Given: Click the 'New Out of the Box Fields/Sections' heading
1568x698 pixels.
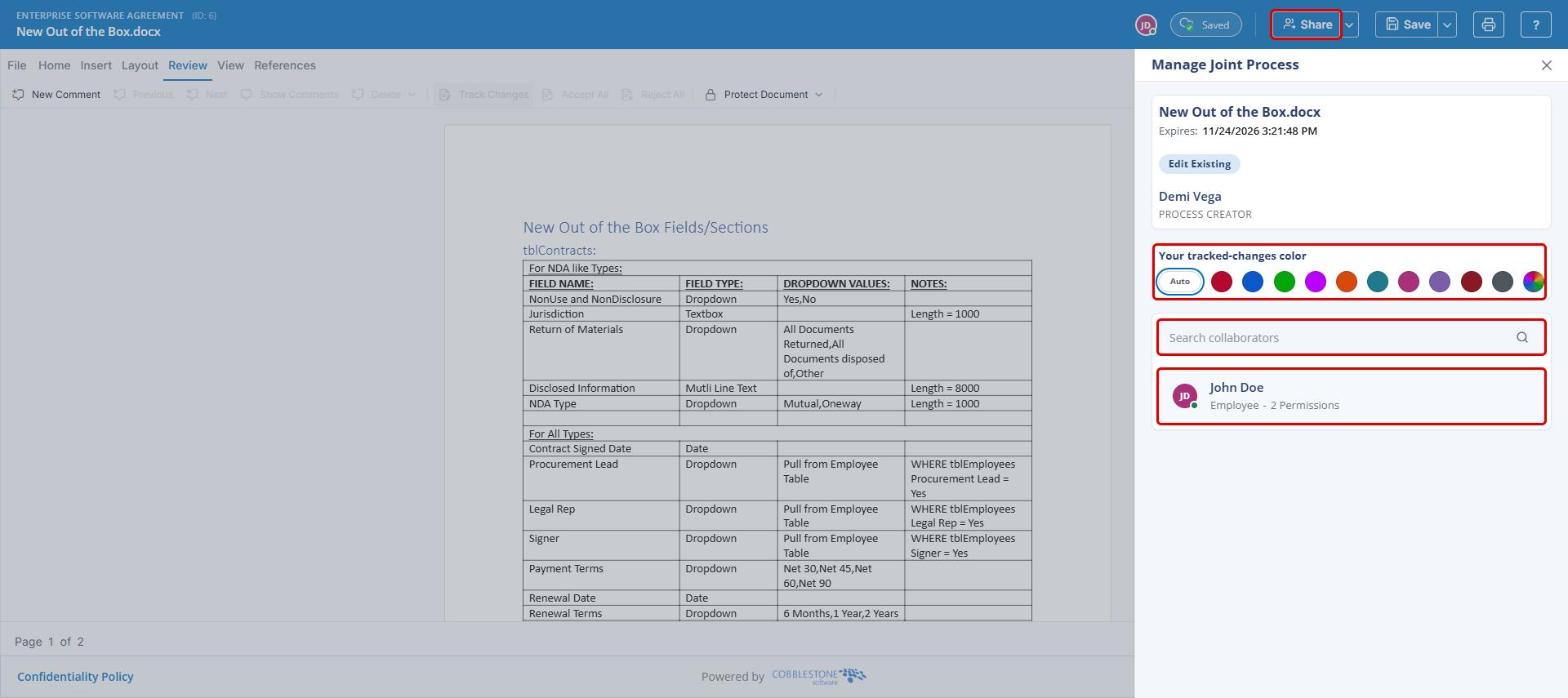Looking at the screenshot, I should point(645,227).
